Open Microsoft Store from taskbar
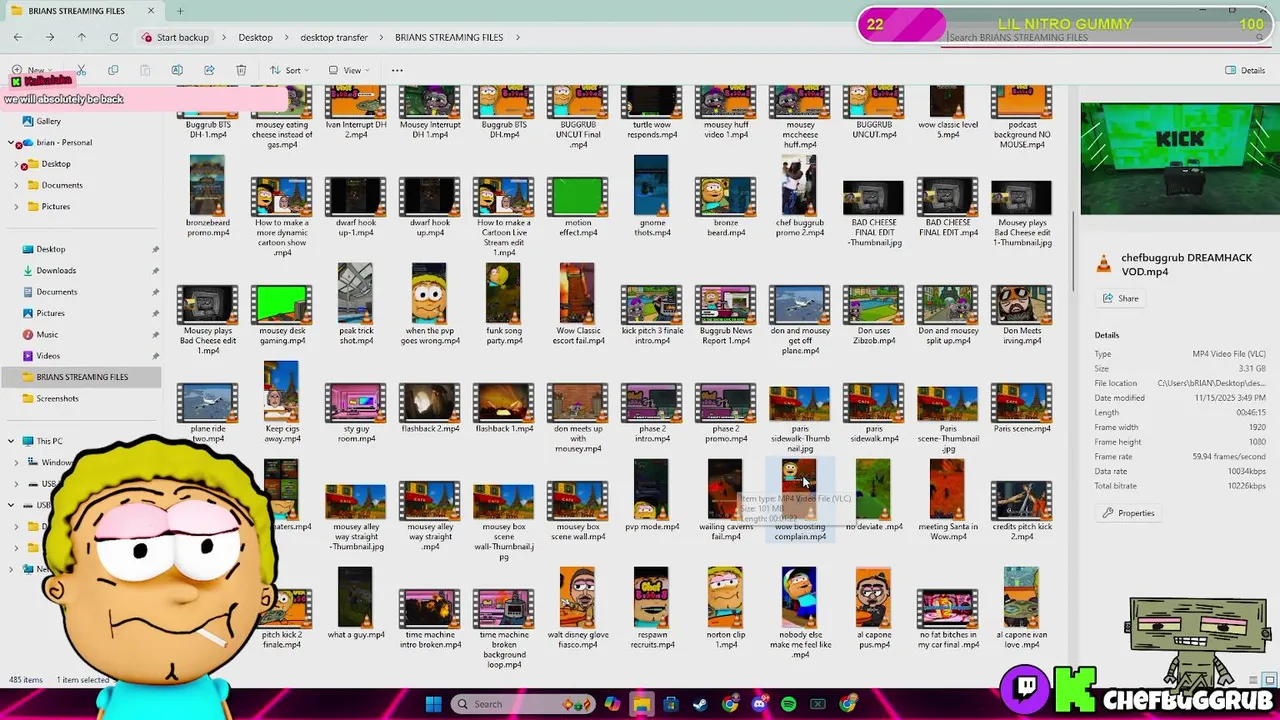Viewport: 1280px width, 720px height. (x=670, y=704)
